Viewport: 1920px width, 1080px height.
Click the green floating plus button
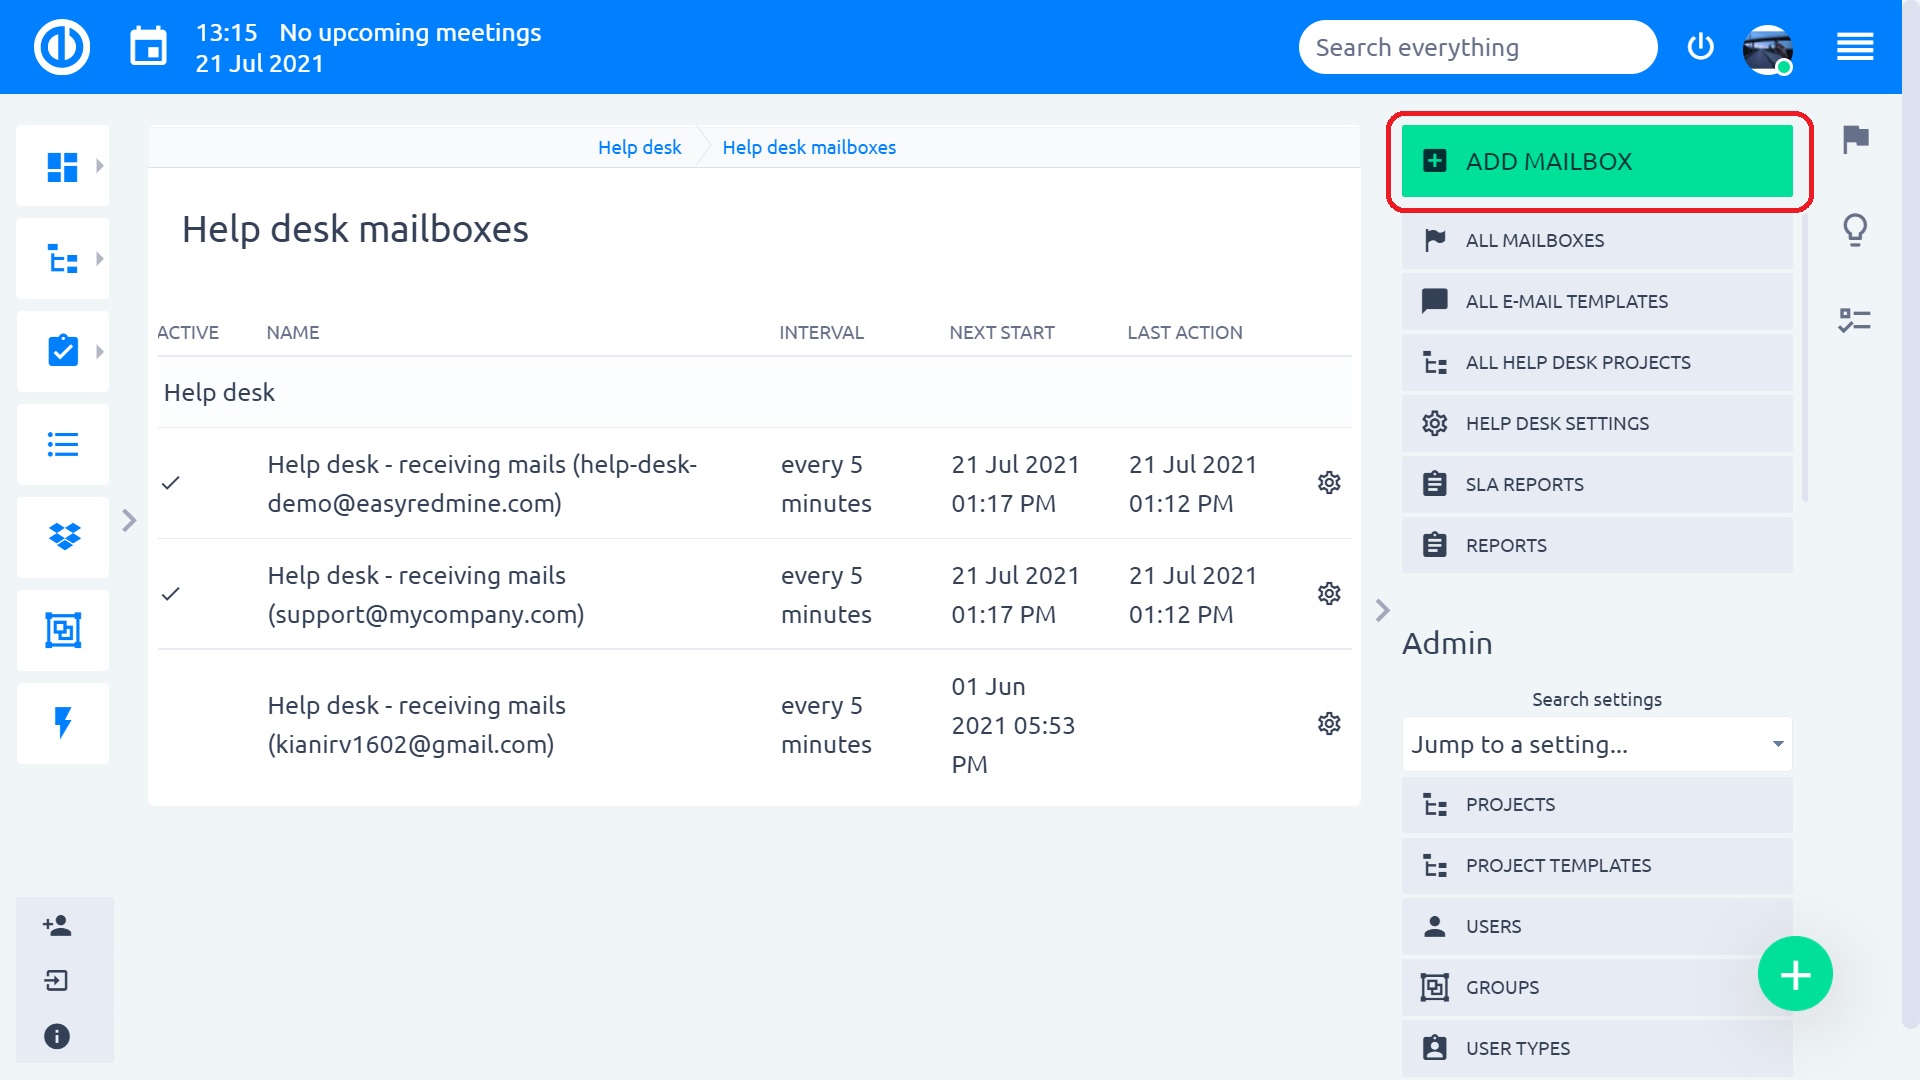pyautogui.click(x=1795, y=974)
